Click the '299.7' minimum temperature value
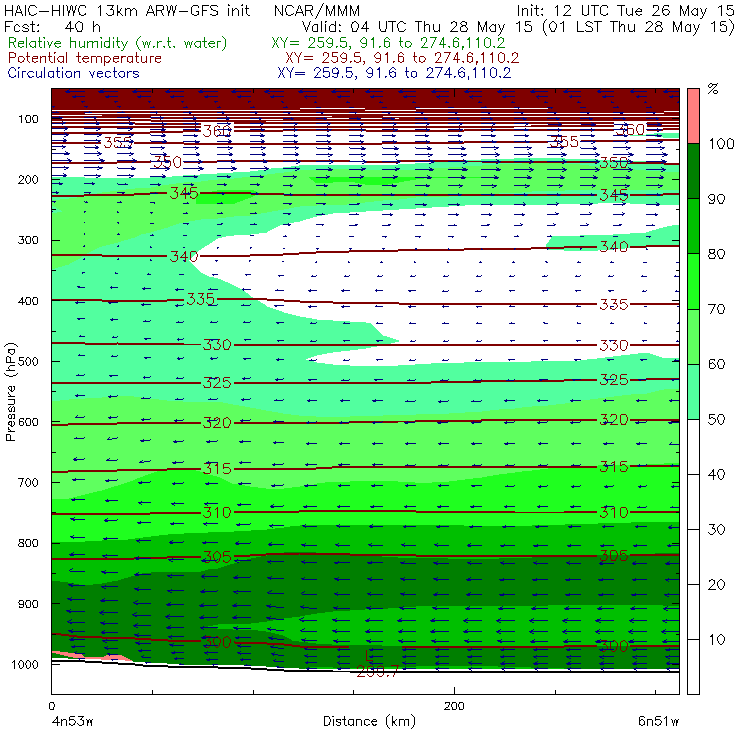 pos(378,672)
